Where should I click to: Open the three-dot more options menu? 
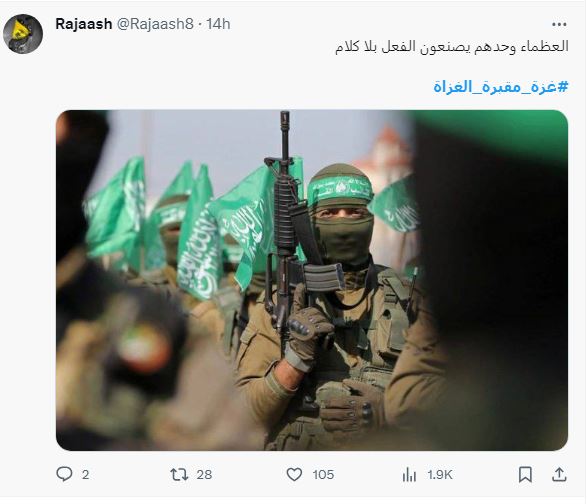(x=559, y=24)
